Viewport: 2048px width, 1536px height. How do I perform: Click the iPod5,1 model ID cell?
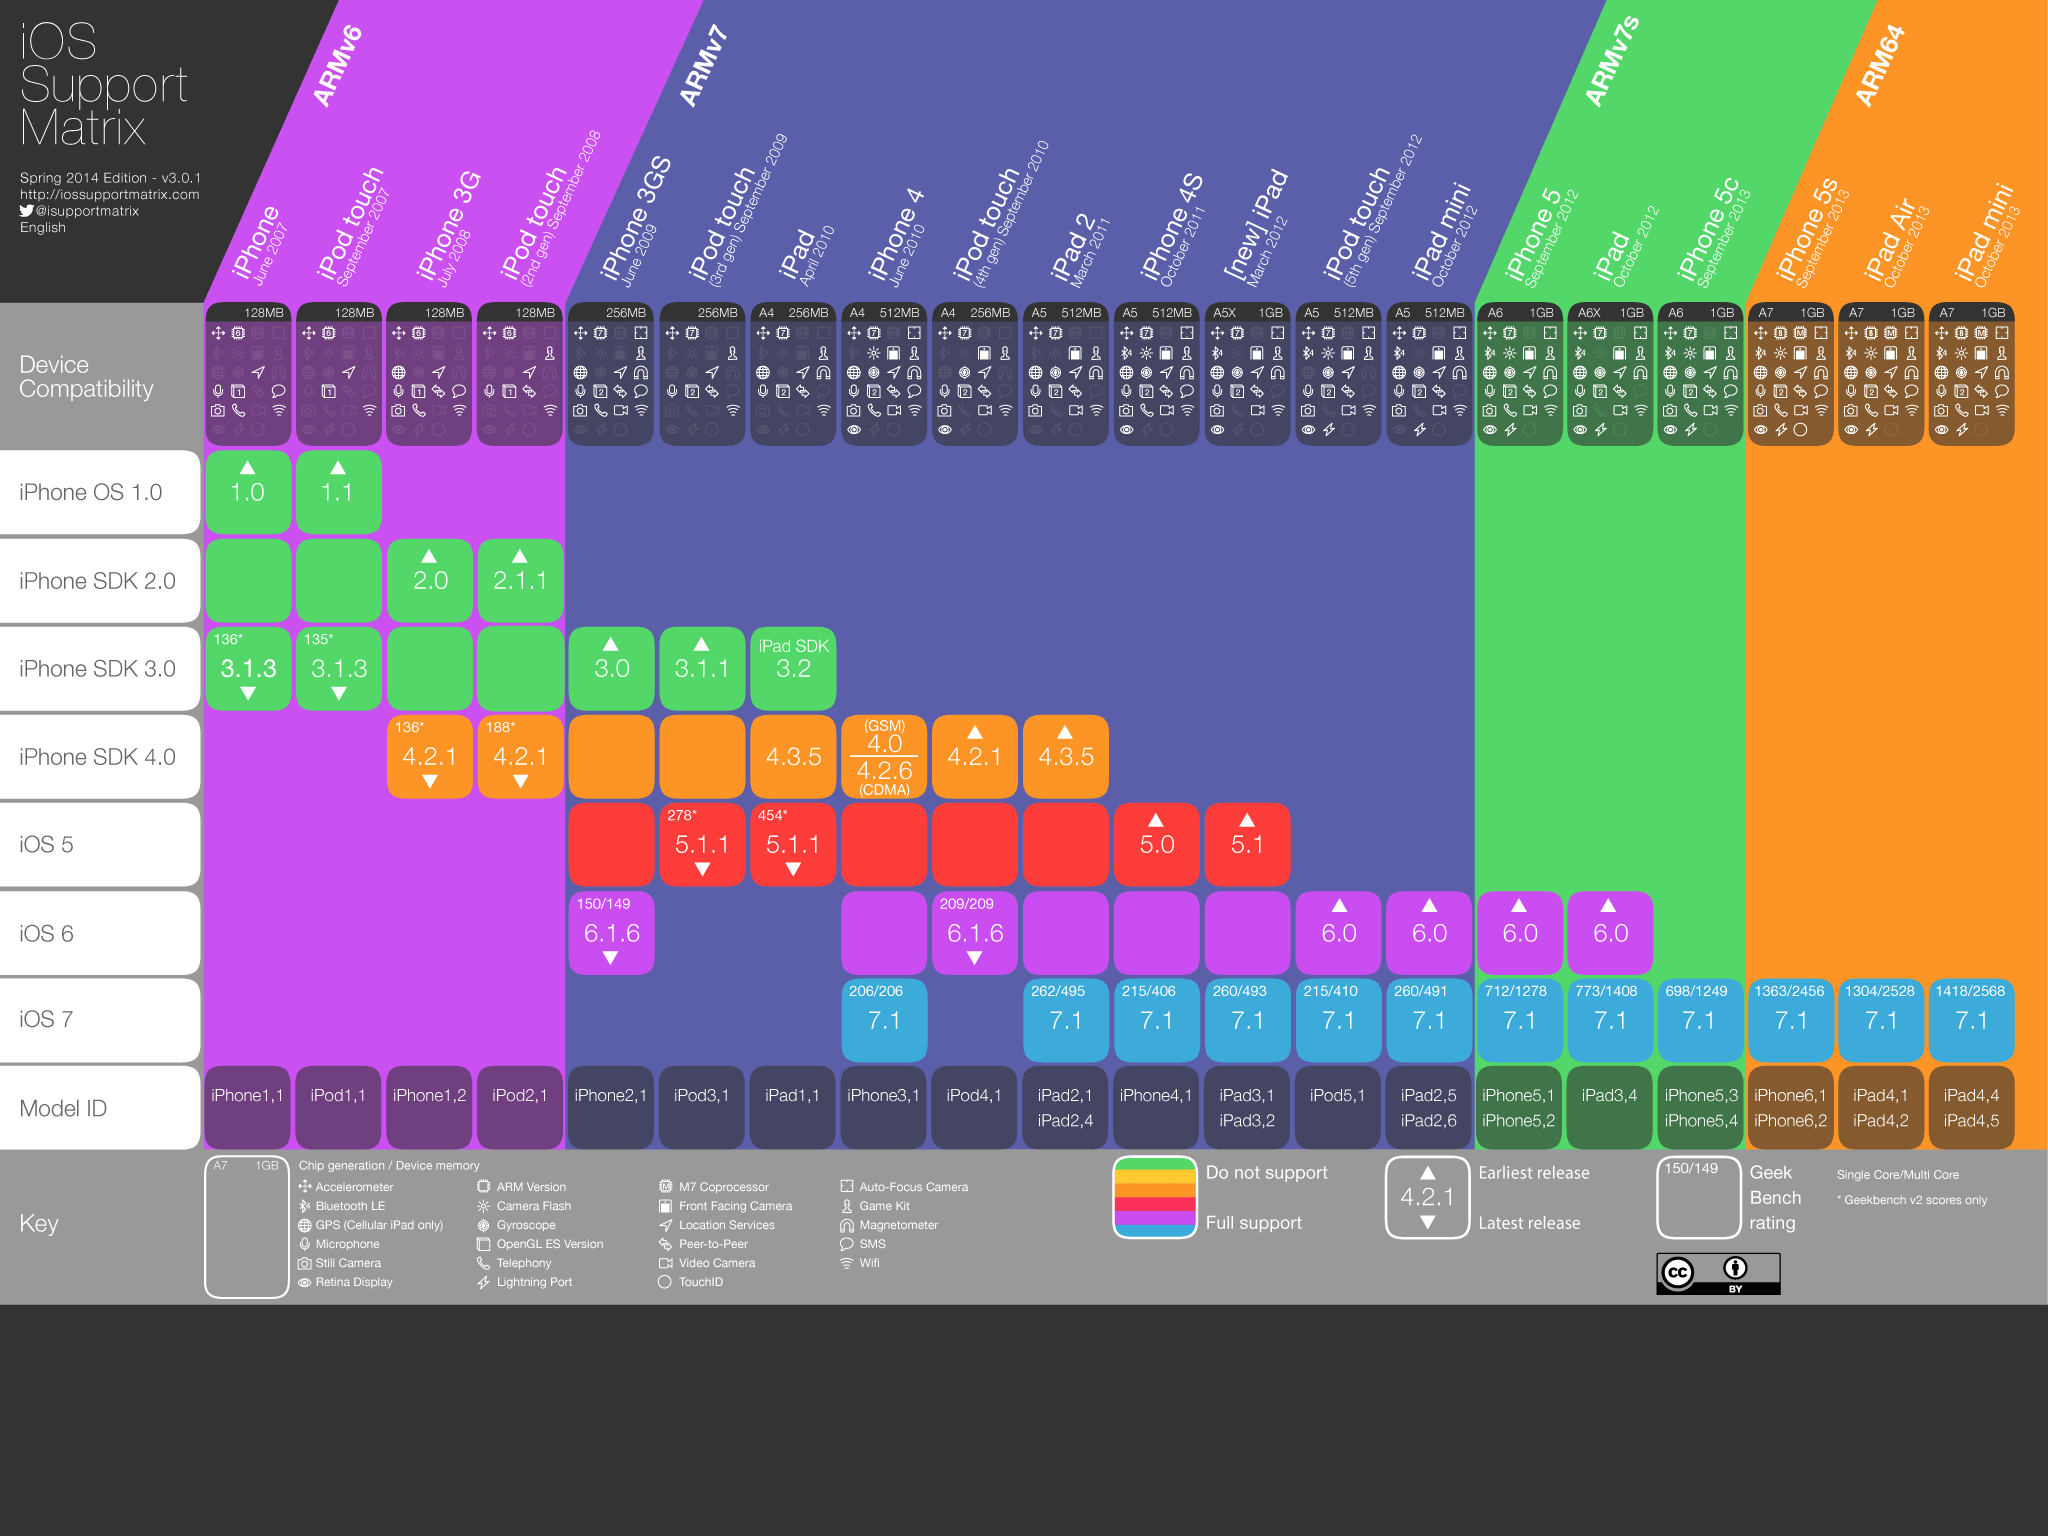(x=1337, y=1107)
